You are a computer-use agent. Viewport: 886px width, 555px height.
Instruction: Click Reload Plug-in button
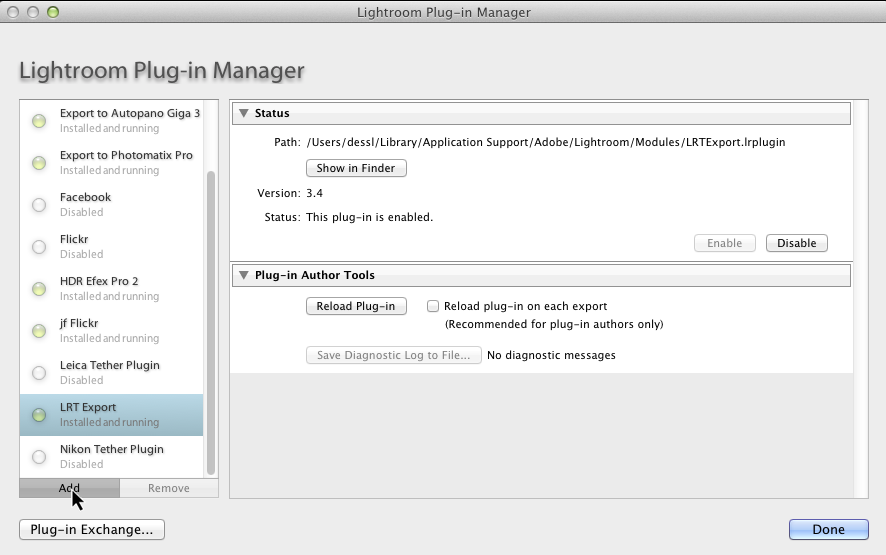tap(356, 306)
